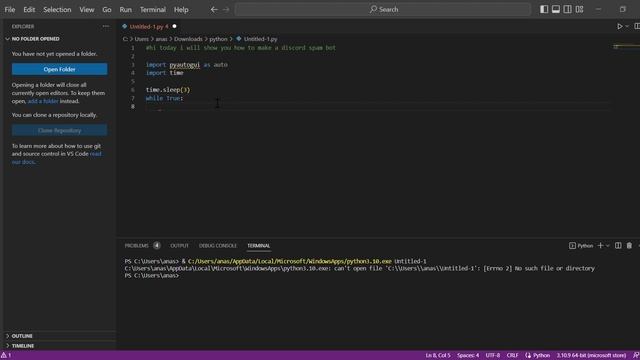
Task: Switch to the Problems panel tab
Action: [136, 245]
